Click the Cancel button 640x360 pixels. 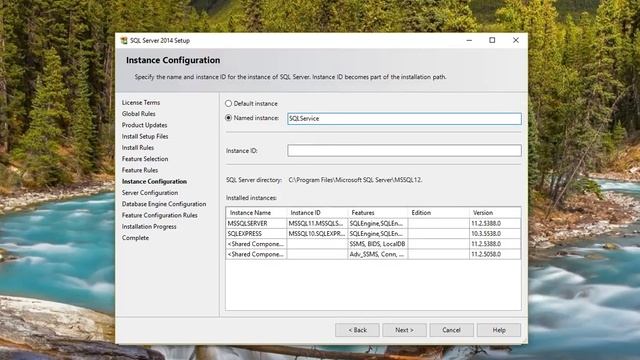pos(451,330)
